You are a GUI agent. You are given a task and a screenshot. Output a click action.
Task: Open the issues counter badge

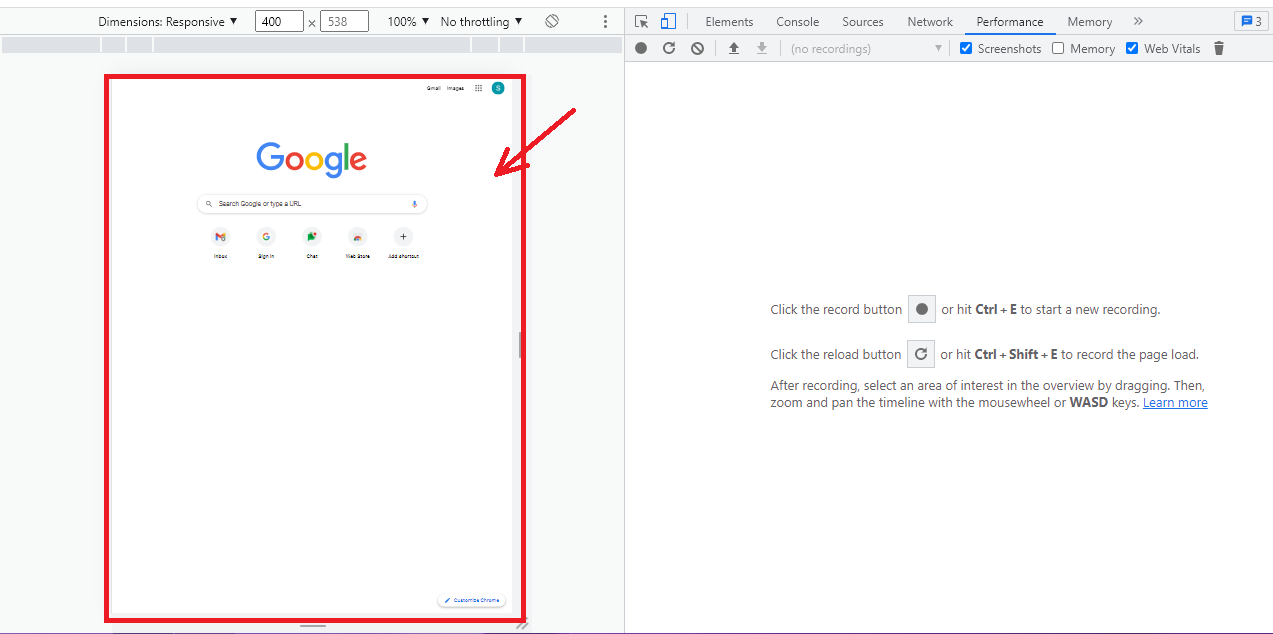[1249, 21]
